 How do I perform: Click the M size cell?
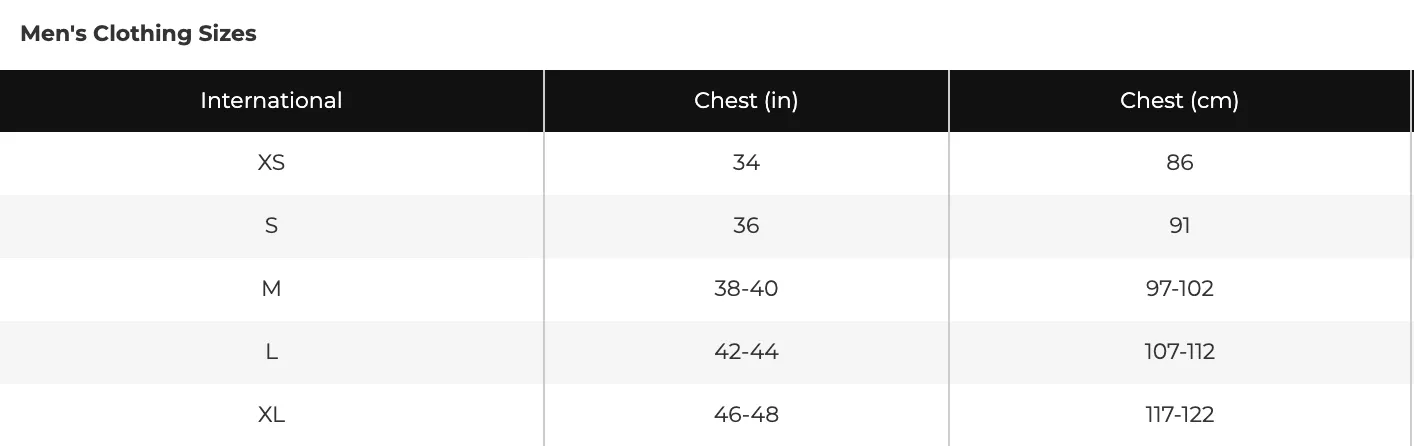(x=271, y=289)
